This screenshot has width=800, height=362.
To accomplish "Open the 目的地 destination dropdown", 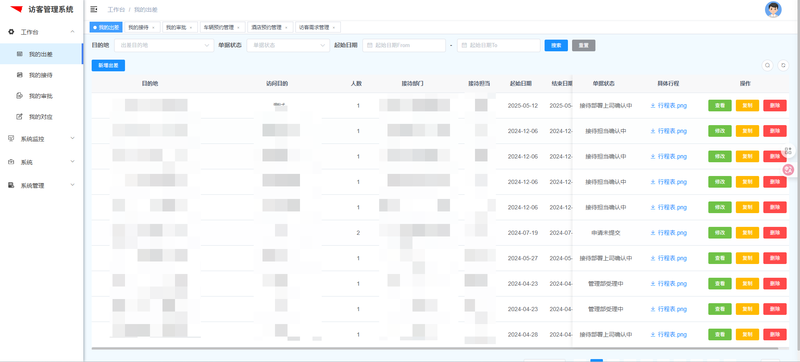I will click(164, 45).
